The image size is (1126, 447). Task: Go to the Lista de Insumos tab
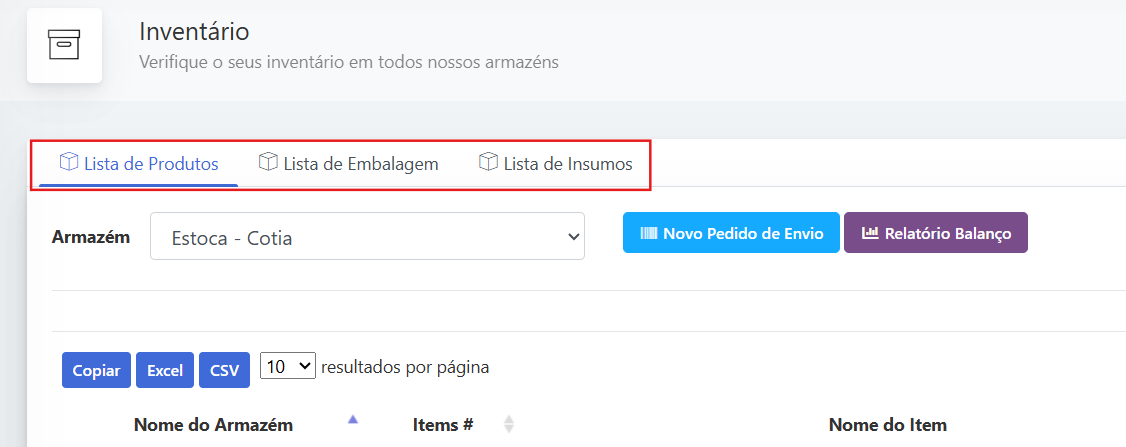(567, 164)
